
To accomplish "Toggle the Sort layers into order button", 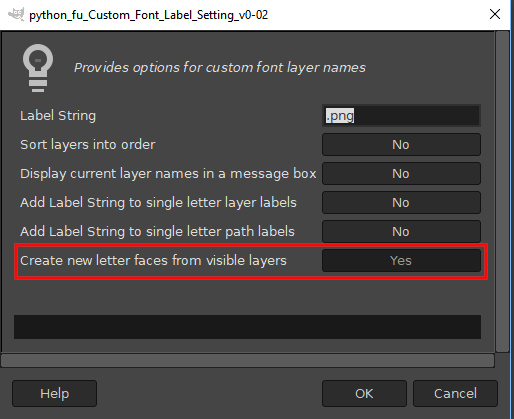I will coord(401,145).
